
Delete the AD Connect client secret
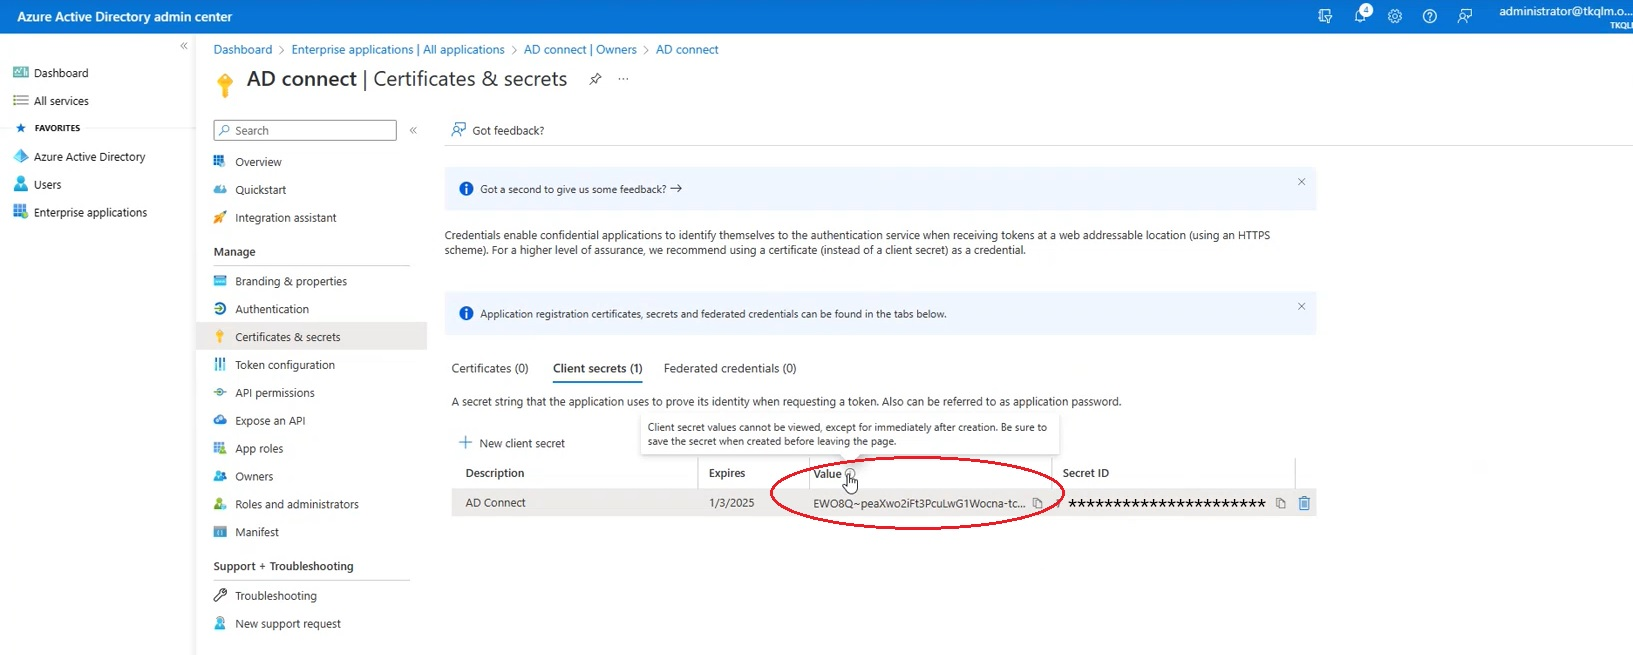click(1304, 503)
